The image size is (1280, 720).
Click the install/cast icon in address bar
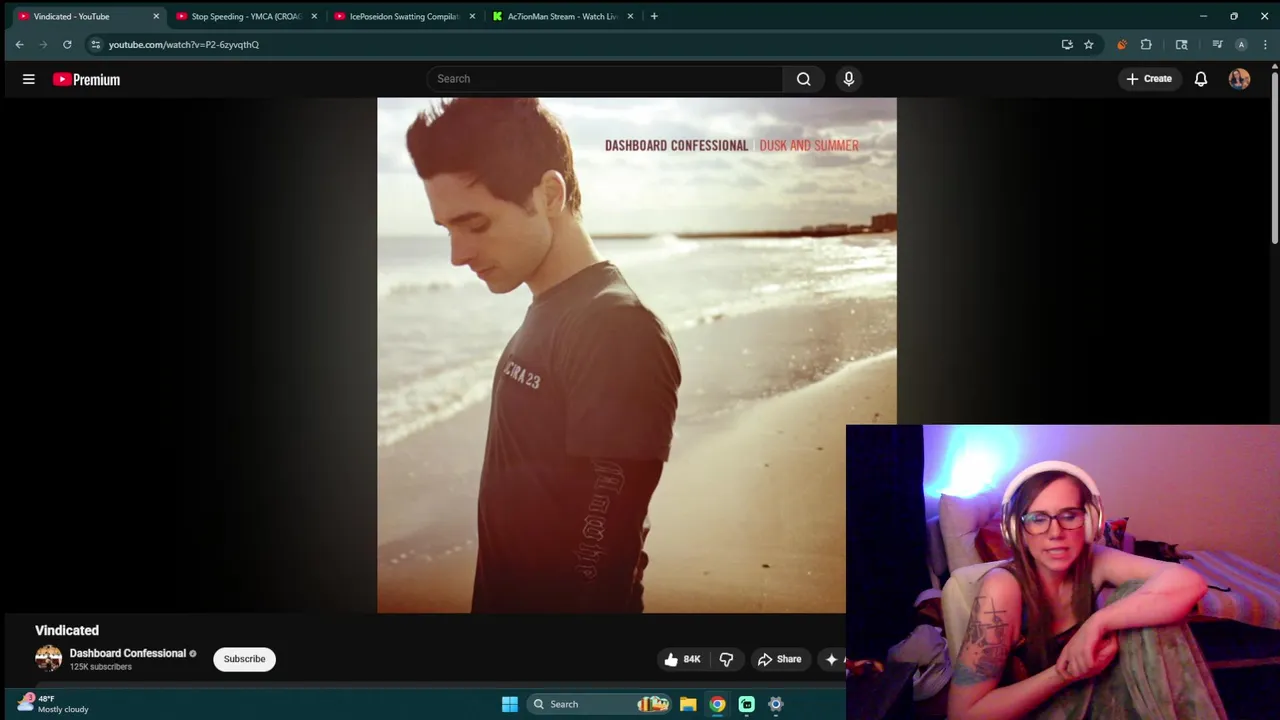click(1067, 44)
